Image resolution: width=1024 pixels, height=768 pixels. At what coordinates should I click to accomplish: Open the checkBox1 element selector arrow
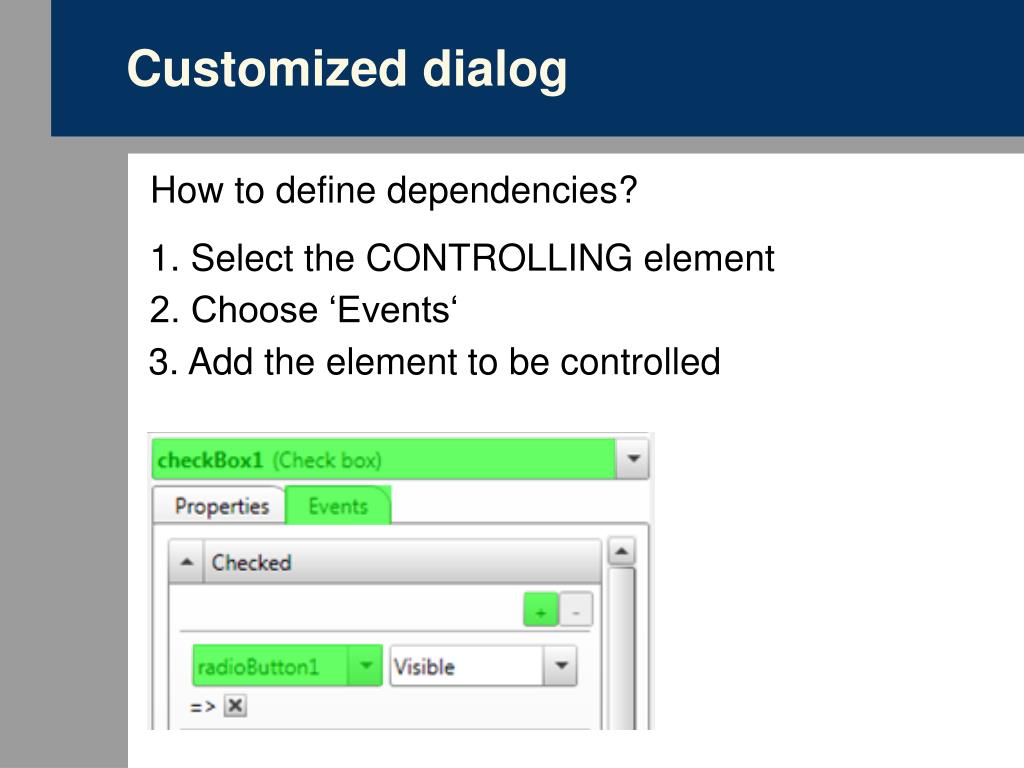[632, 458]
